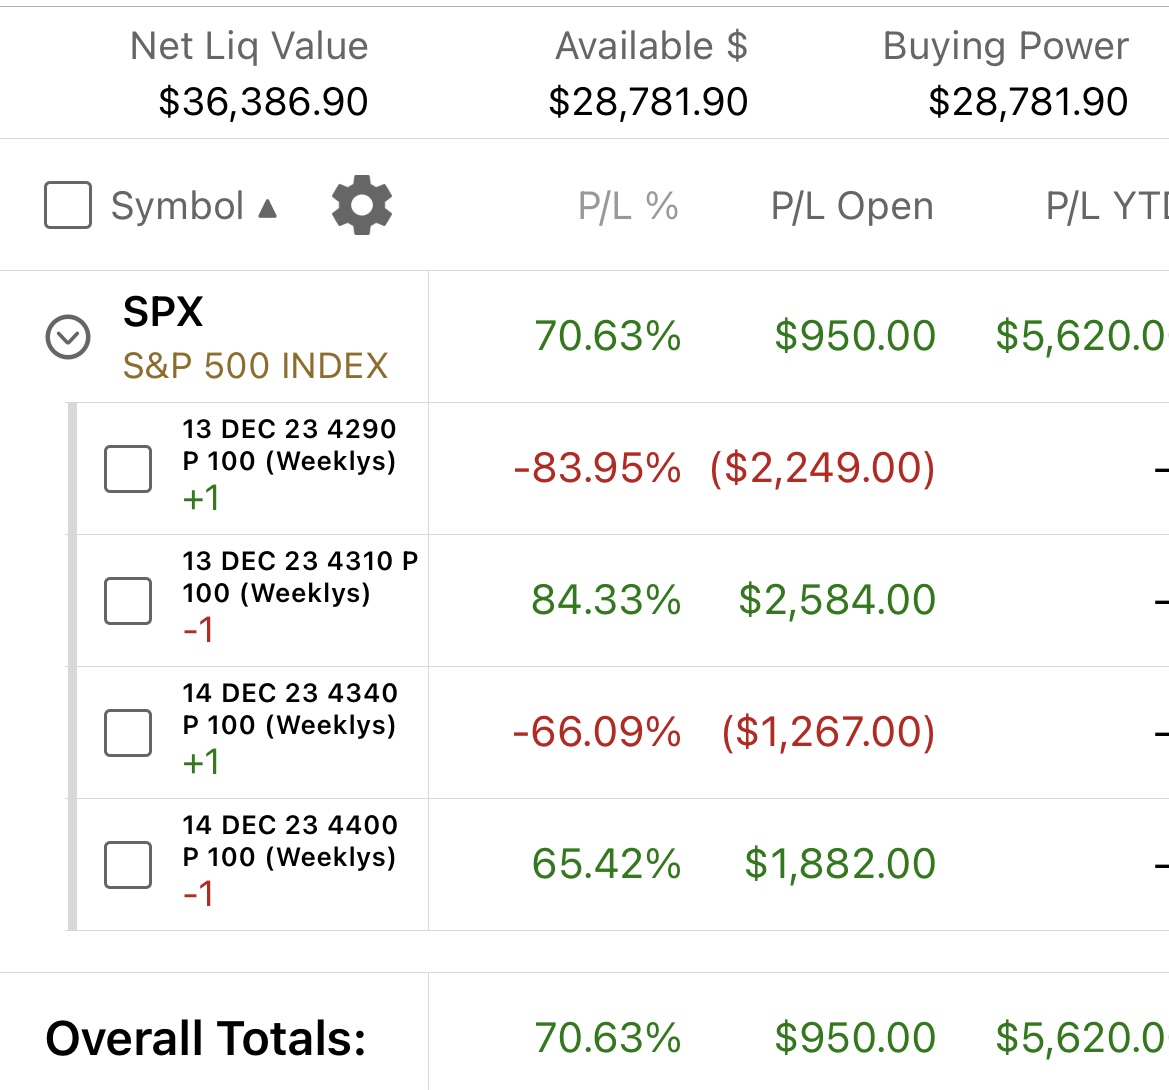Tick the checkbox for 13 DEC 4310 put

tap(127, 601)
